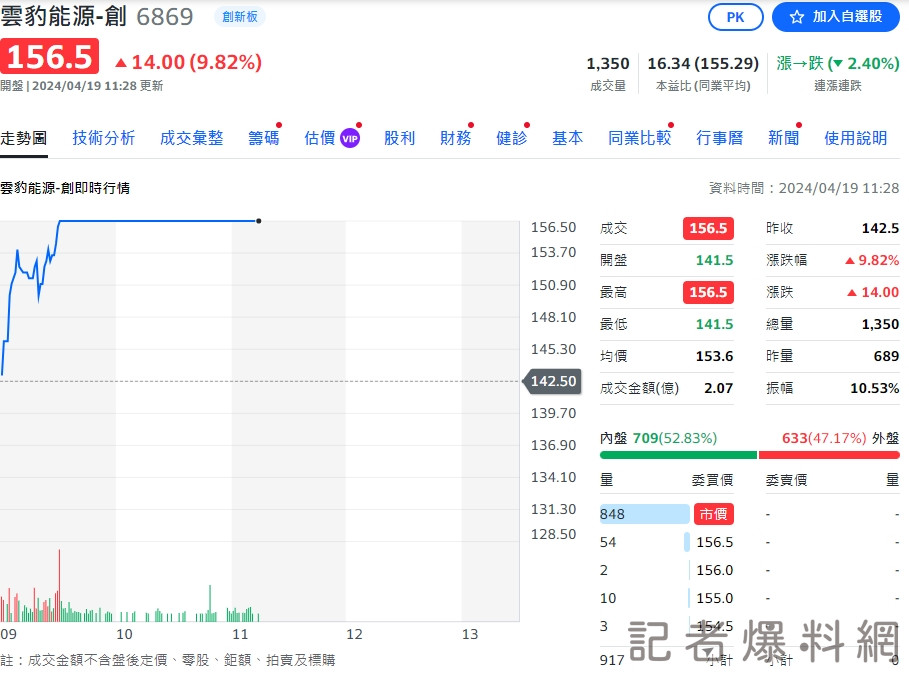Click the 資料時間 2024/04/19 11:28 timestamp
Screen dimensions: 909x681
point(804,188)
